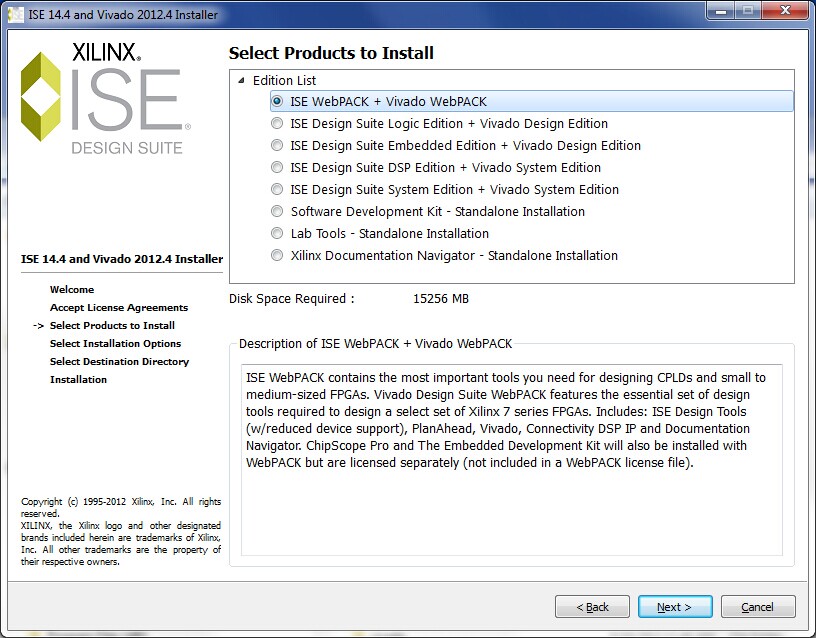
Task: Close the installer window
Action: coord(785,12)
